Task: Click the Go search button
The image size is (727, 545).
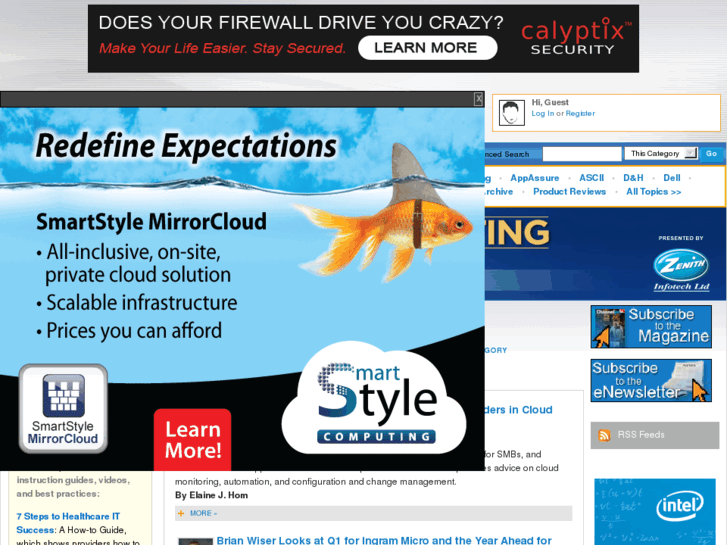Action: pos(711,154)
